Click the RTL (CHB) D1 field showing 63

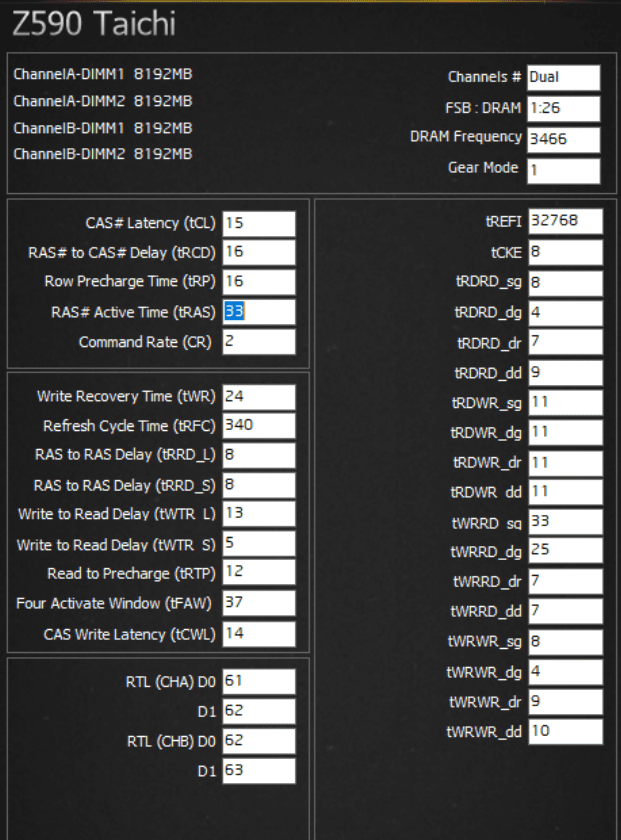259,771
